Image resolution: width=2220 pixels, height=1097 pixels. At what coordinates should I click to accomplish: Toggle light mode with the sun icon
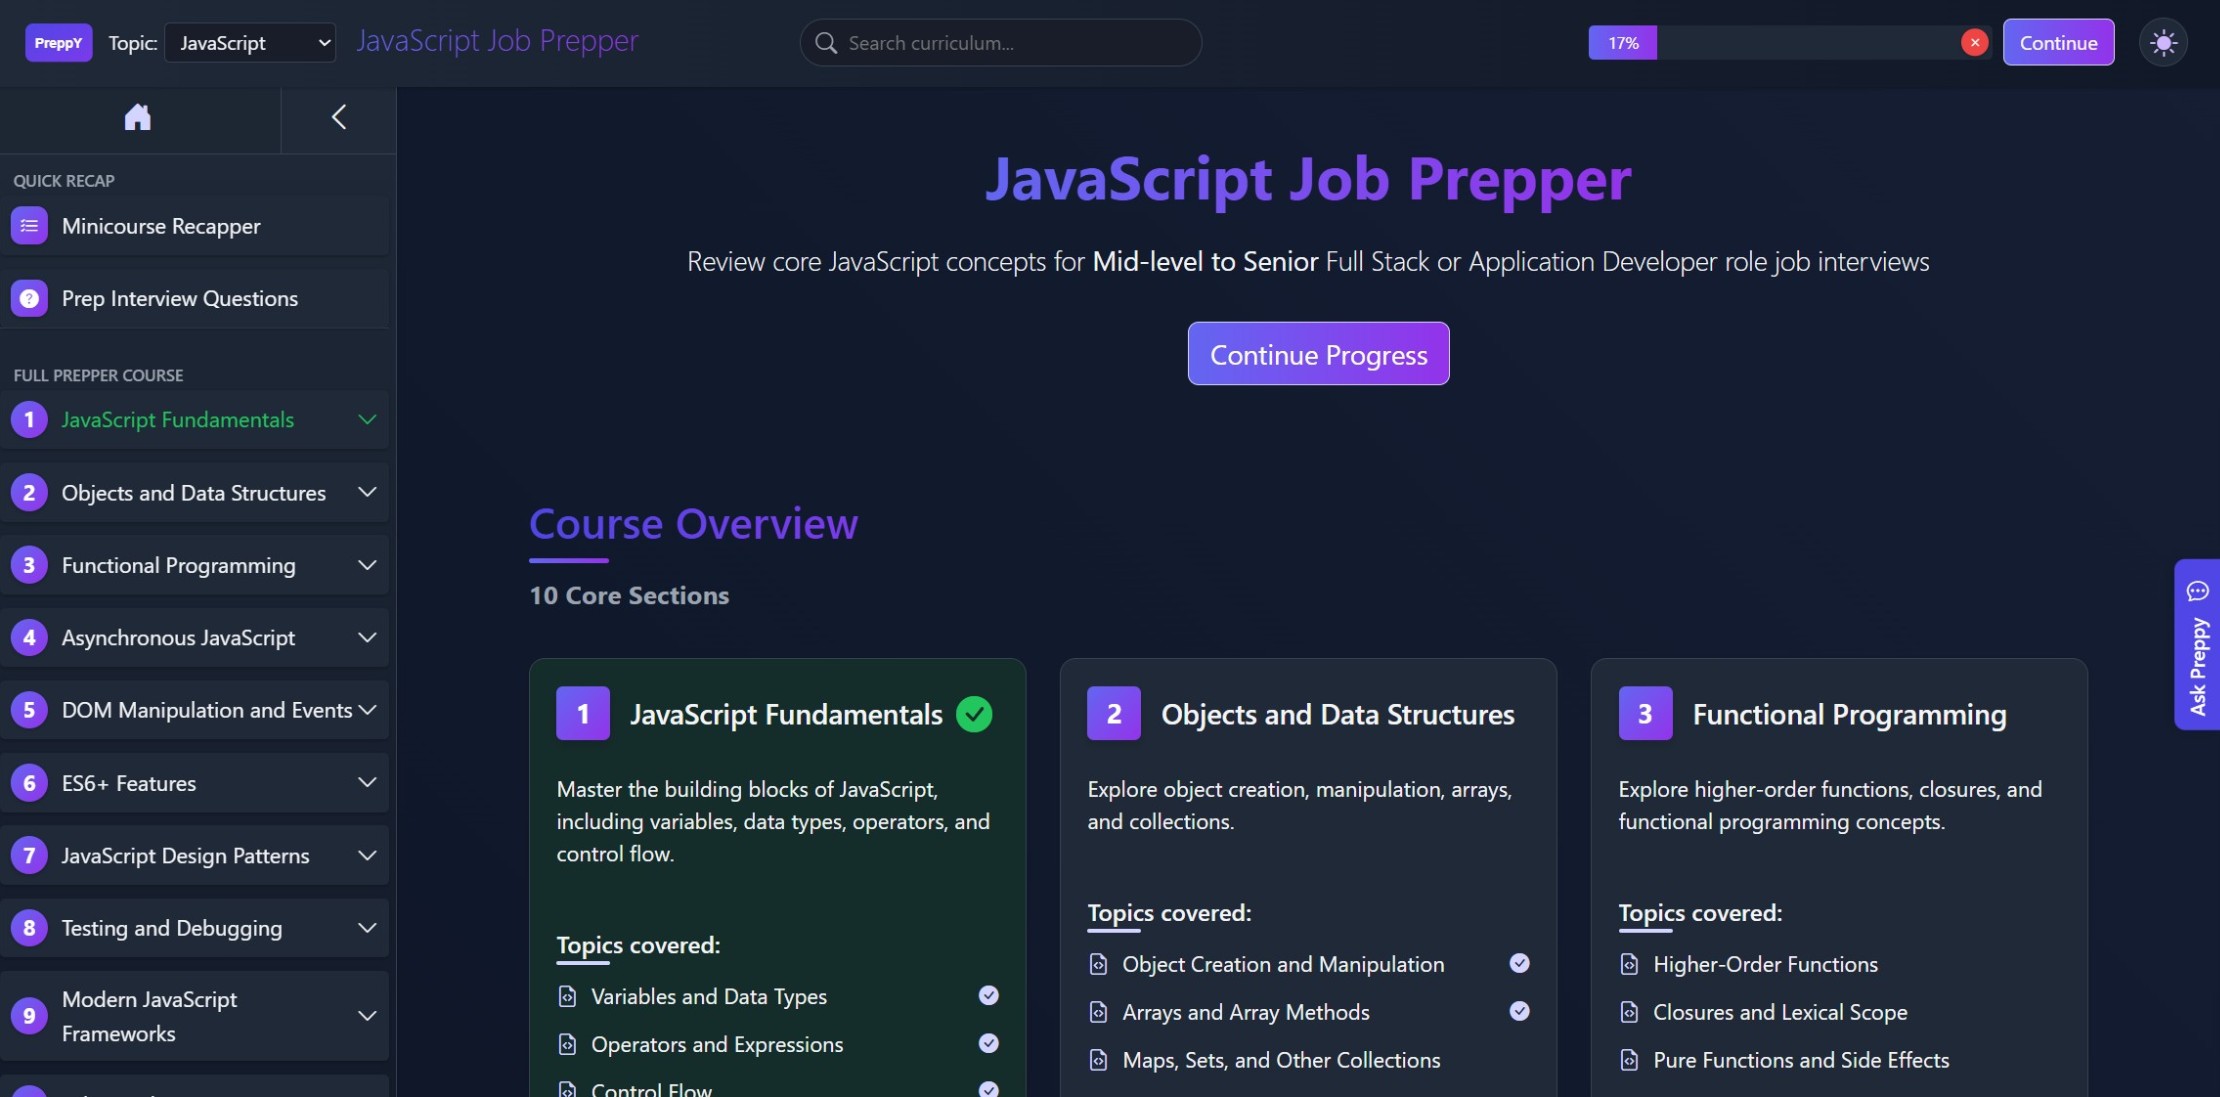click(2164, 42)
